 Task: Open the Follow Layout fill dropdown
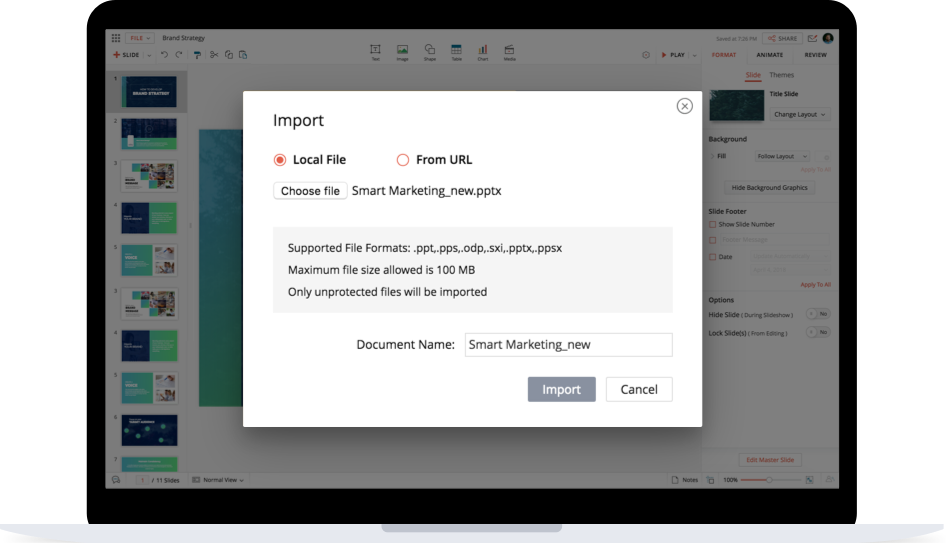782,156
